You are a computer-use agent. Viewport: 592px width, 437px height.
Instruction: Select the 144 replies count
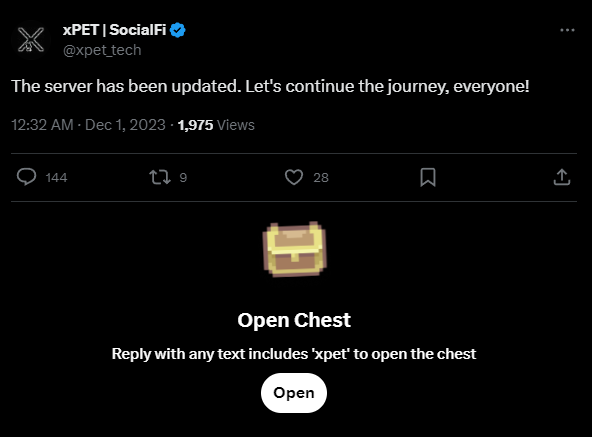56,178
